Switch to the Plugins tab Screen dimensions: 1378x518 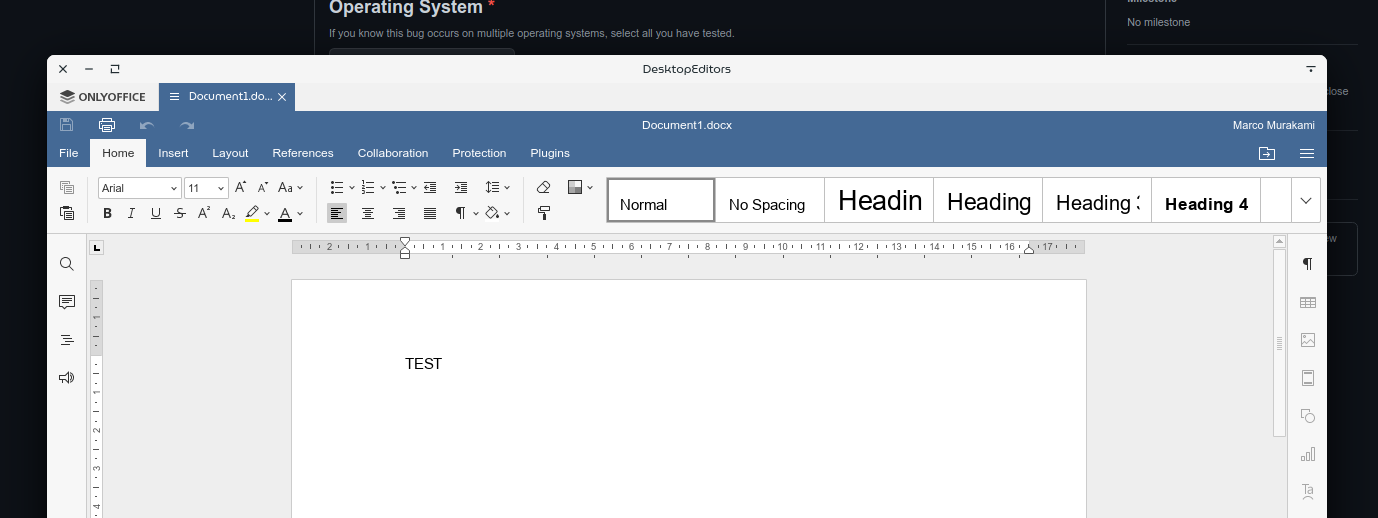[x=550, y=153]
